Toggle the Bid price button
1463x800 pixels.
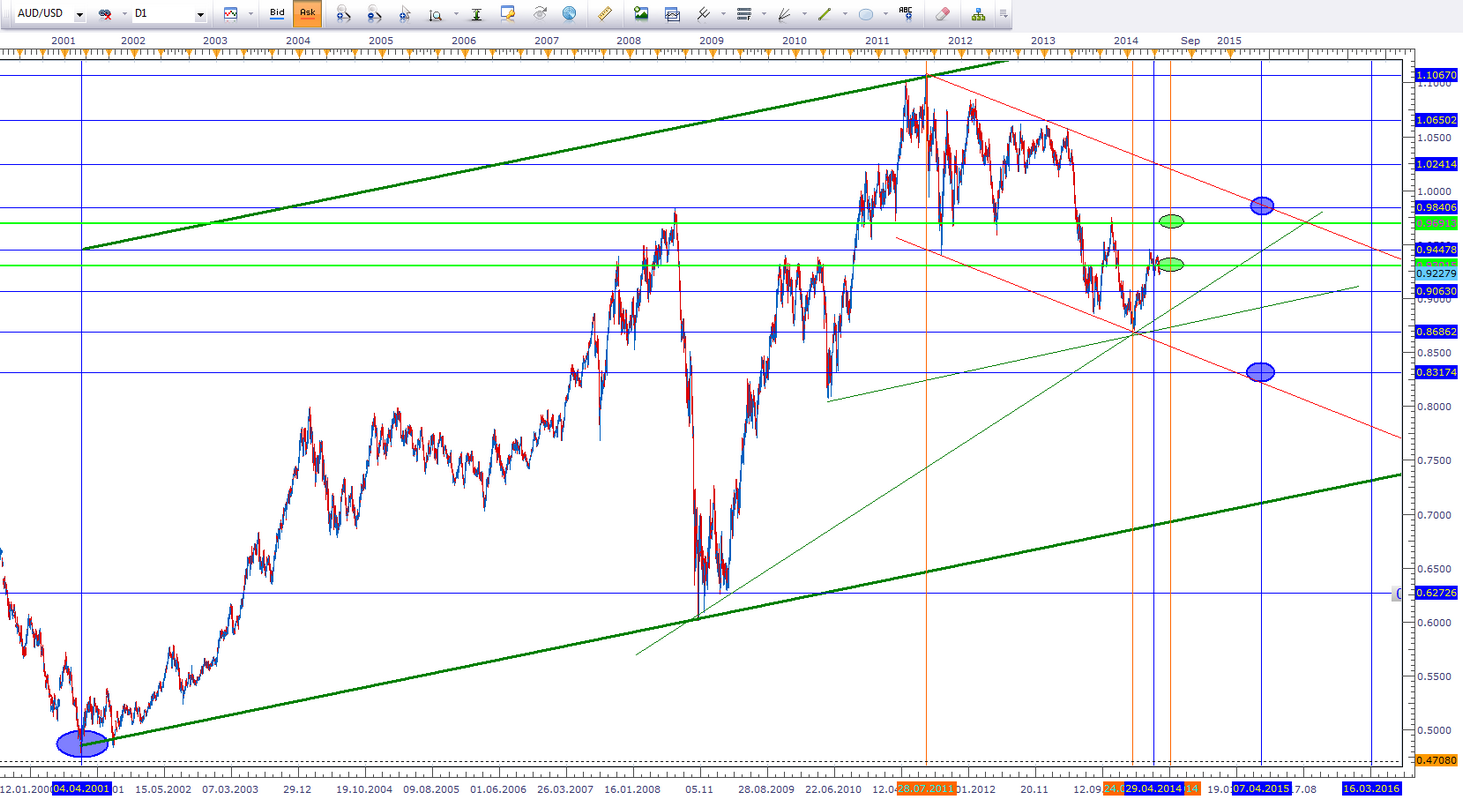tap(278, 15)
